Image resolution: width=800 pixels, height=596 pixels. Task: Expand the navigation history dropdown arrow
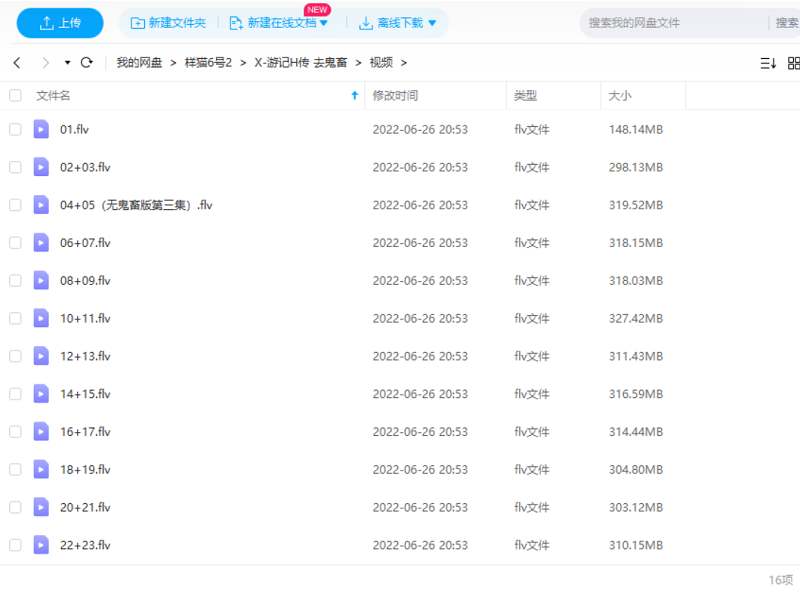pos(67,63)
